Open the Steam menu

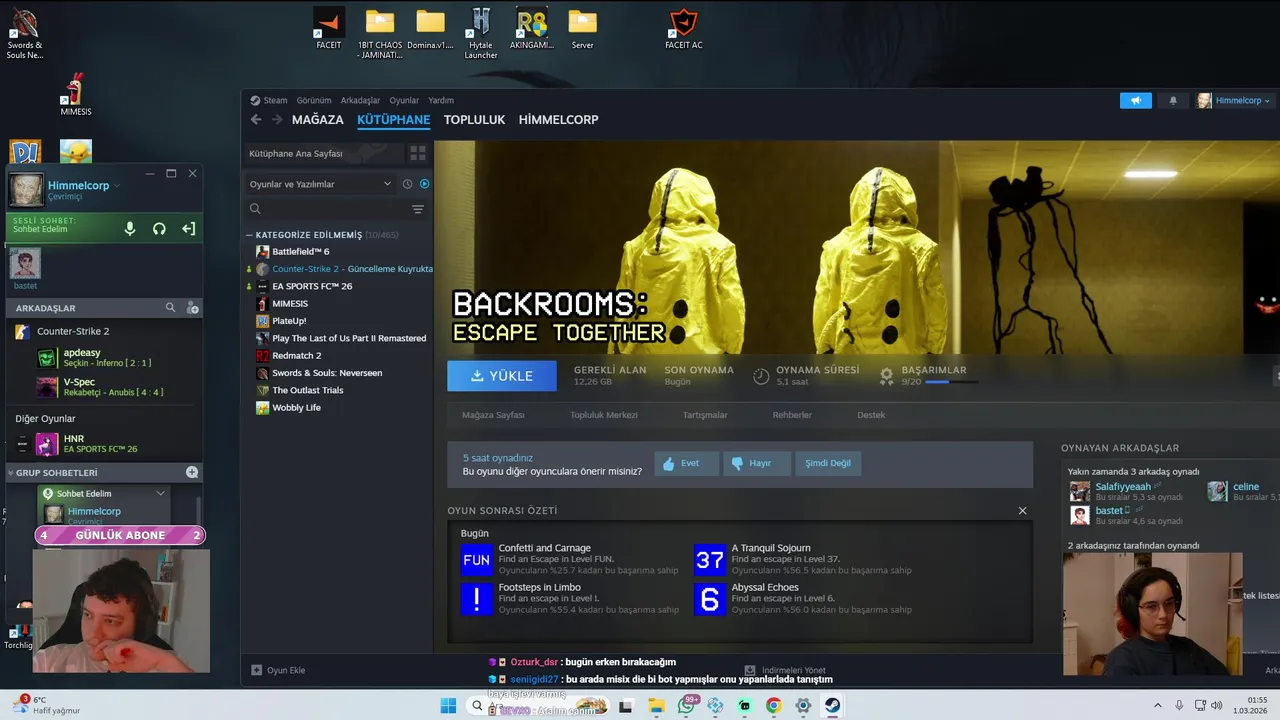[x=269, y=100]
